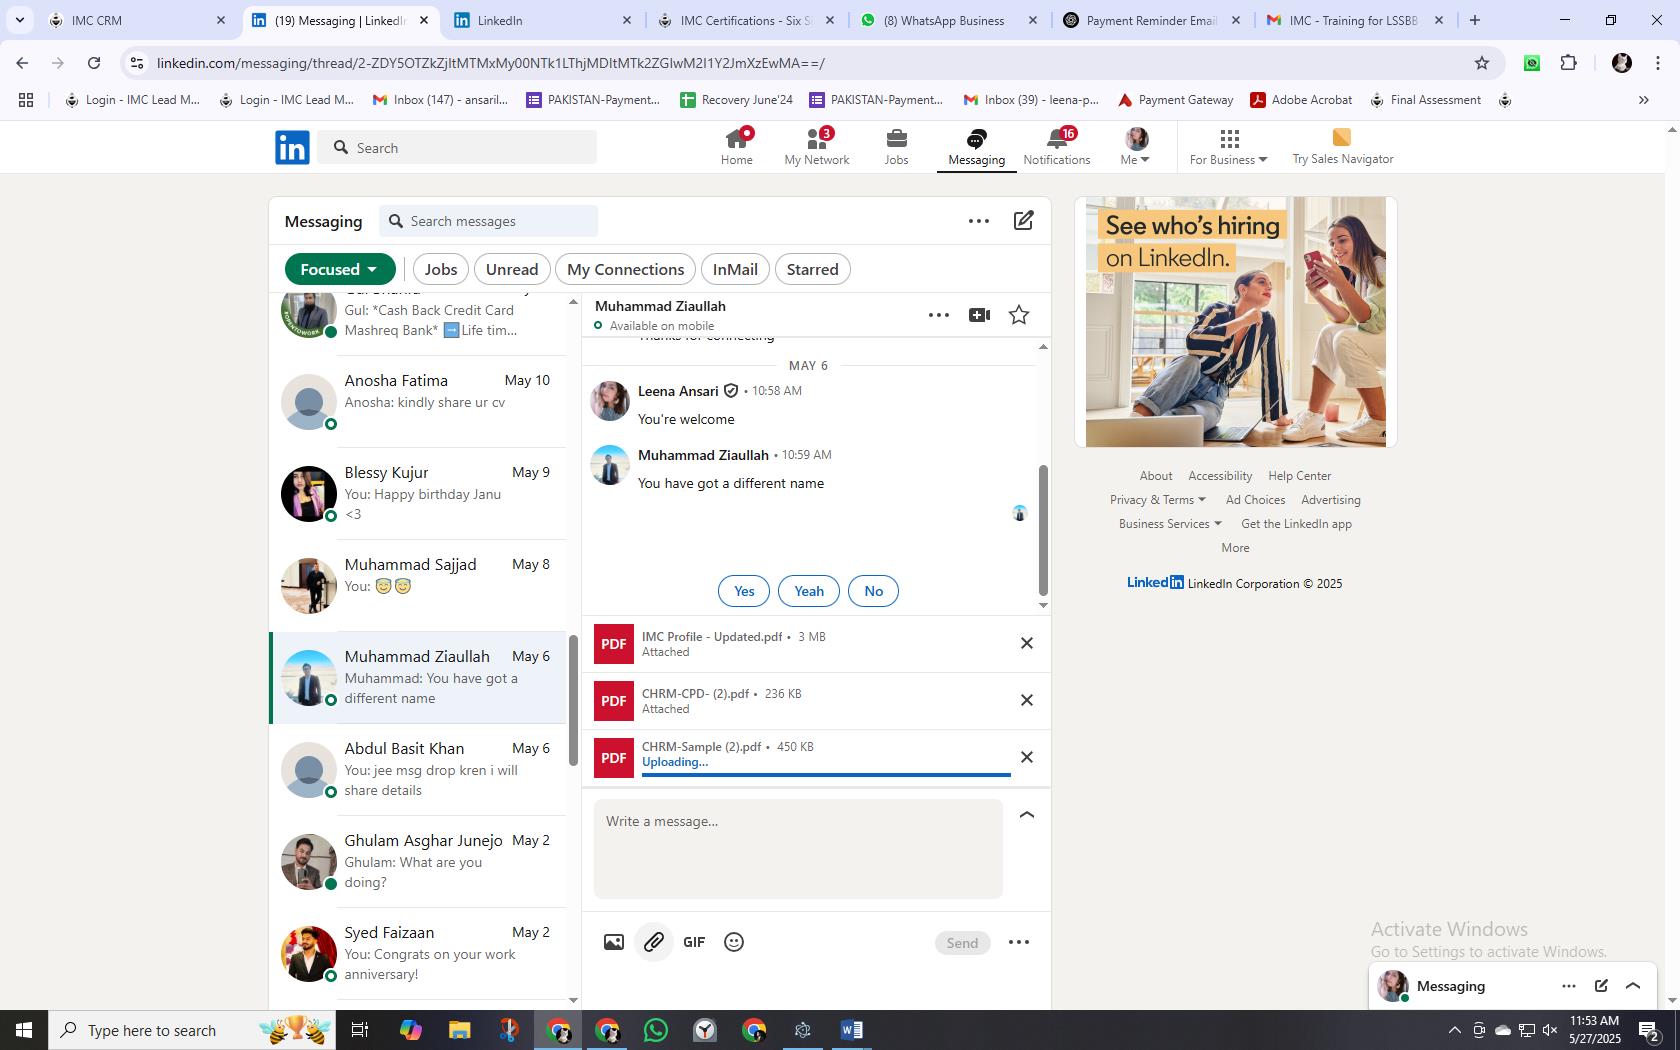Open the LinkedIn home logo
Image resolution: width=1680 pixels, height=1050 pixels.
(292, 148)
